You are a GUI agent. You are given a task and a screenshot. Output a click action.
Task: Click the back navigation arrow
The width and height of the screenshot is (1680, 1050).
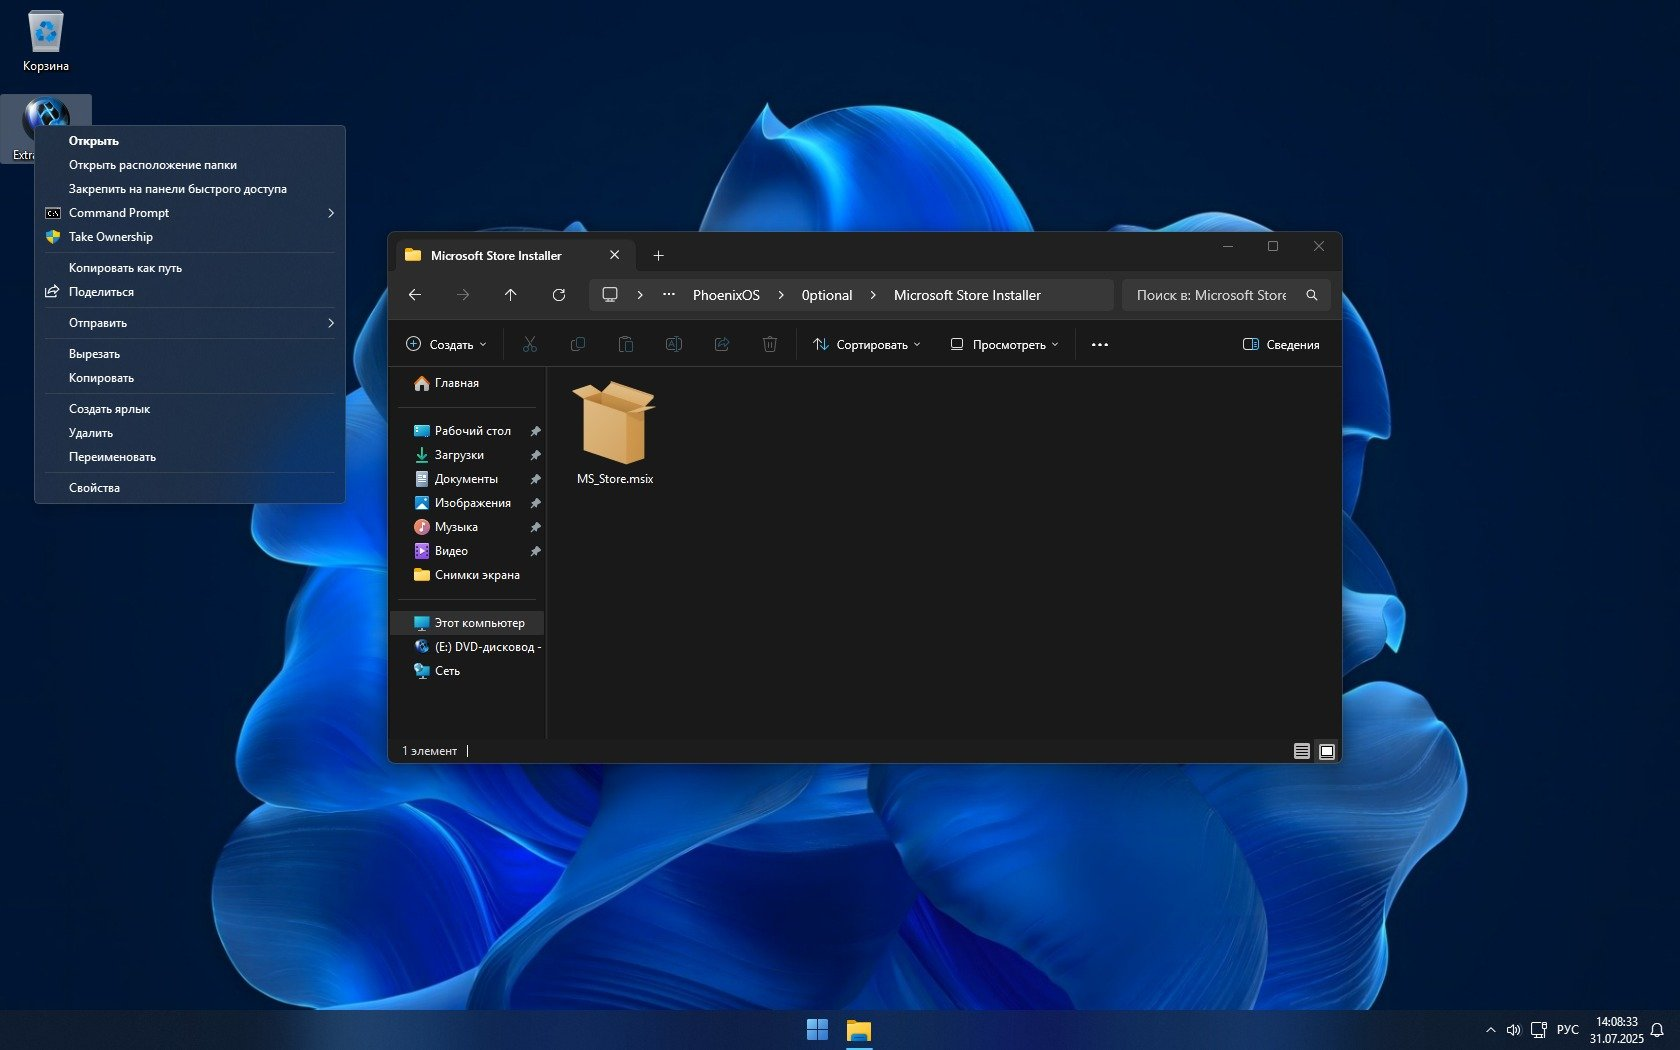(x=415, y=295)
